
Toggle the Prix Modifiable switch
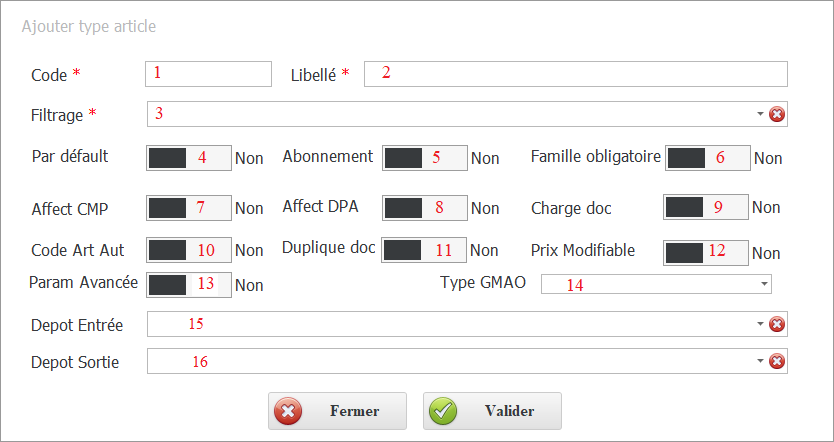pyautogui.click(x=706, y=251)
